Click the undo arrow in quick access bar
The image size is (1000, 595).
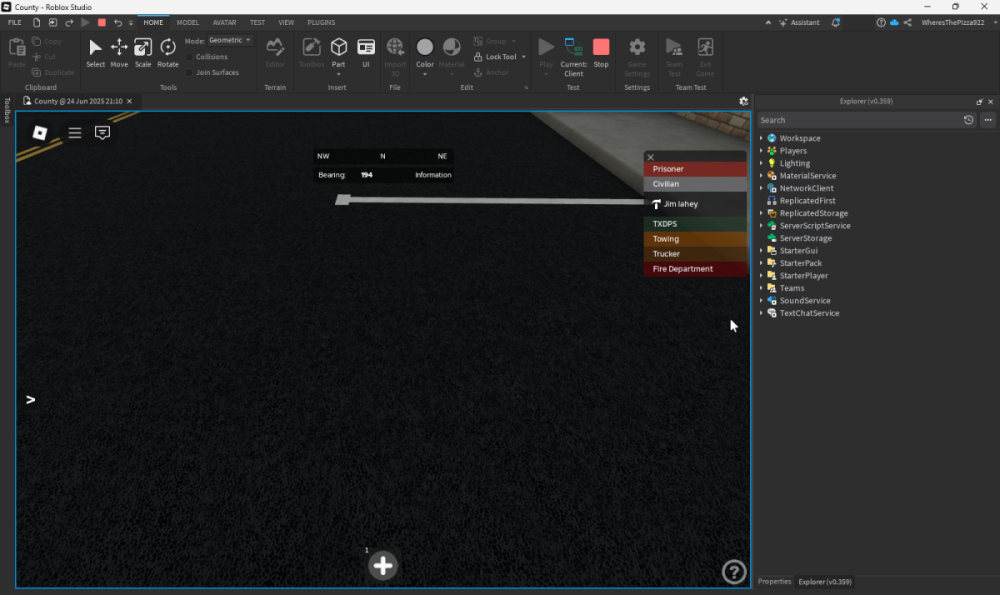point(118,22)
